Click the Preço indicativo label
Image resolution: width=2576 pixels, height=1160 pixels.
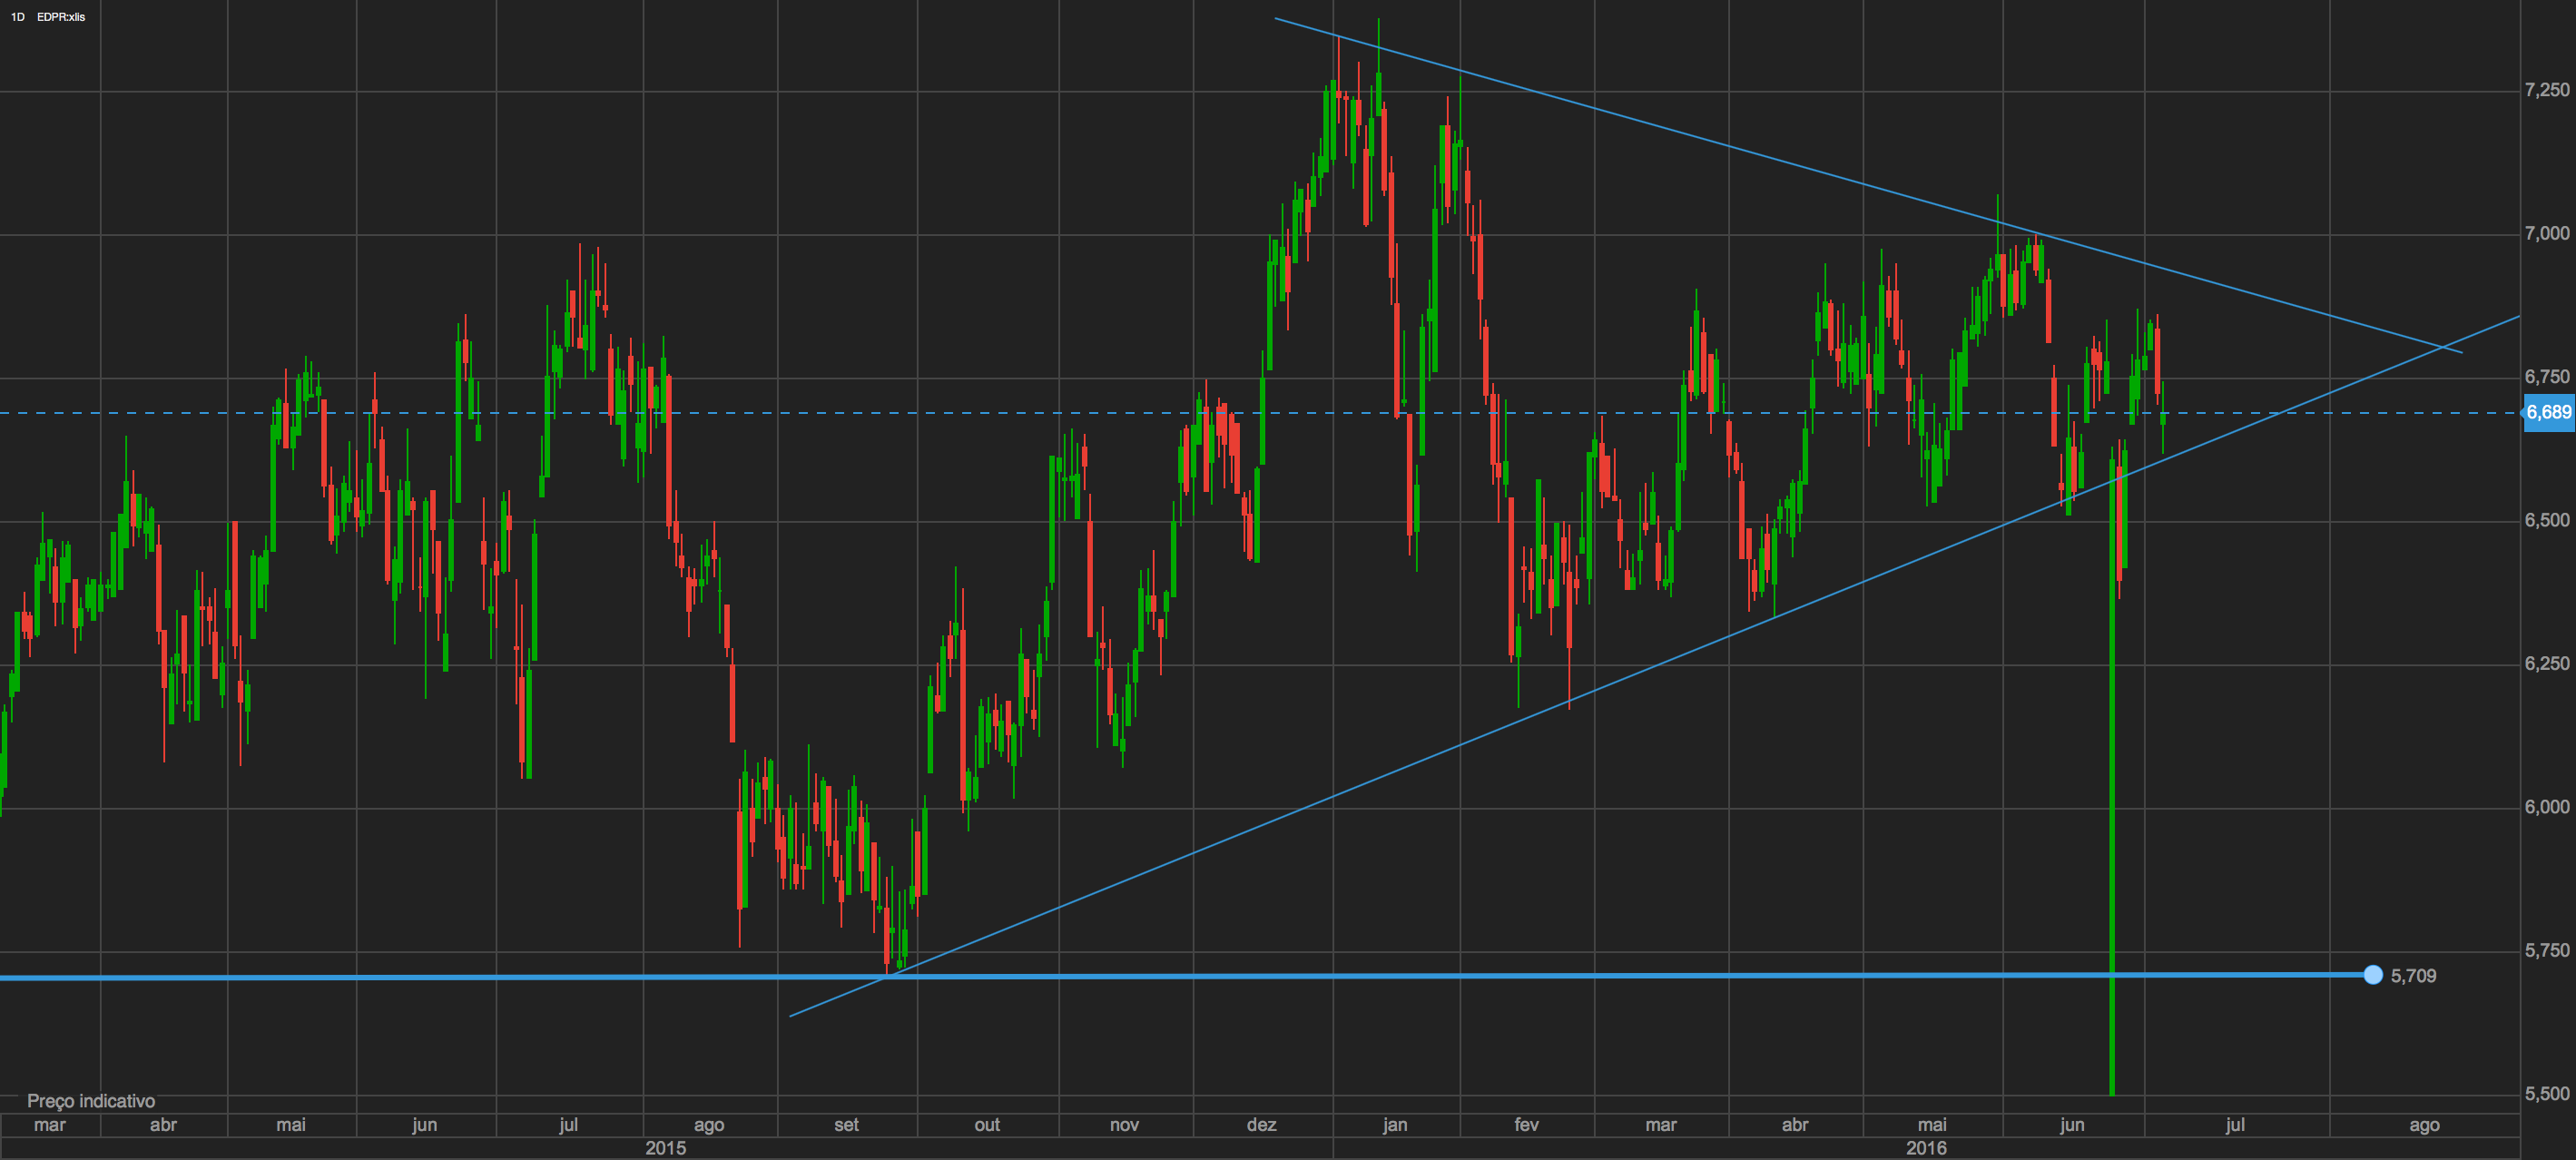91,1101
